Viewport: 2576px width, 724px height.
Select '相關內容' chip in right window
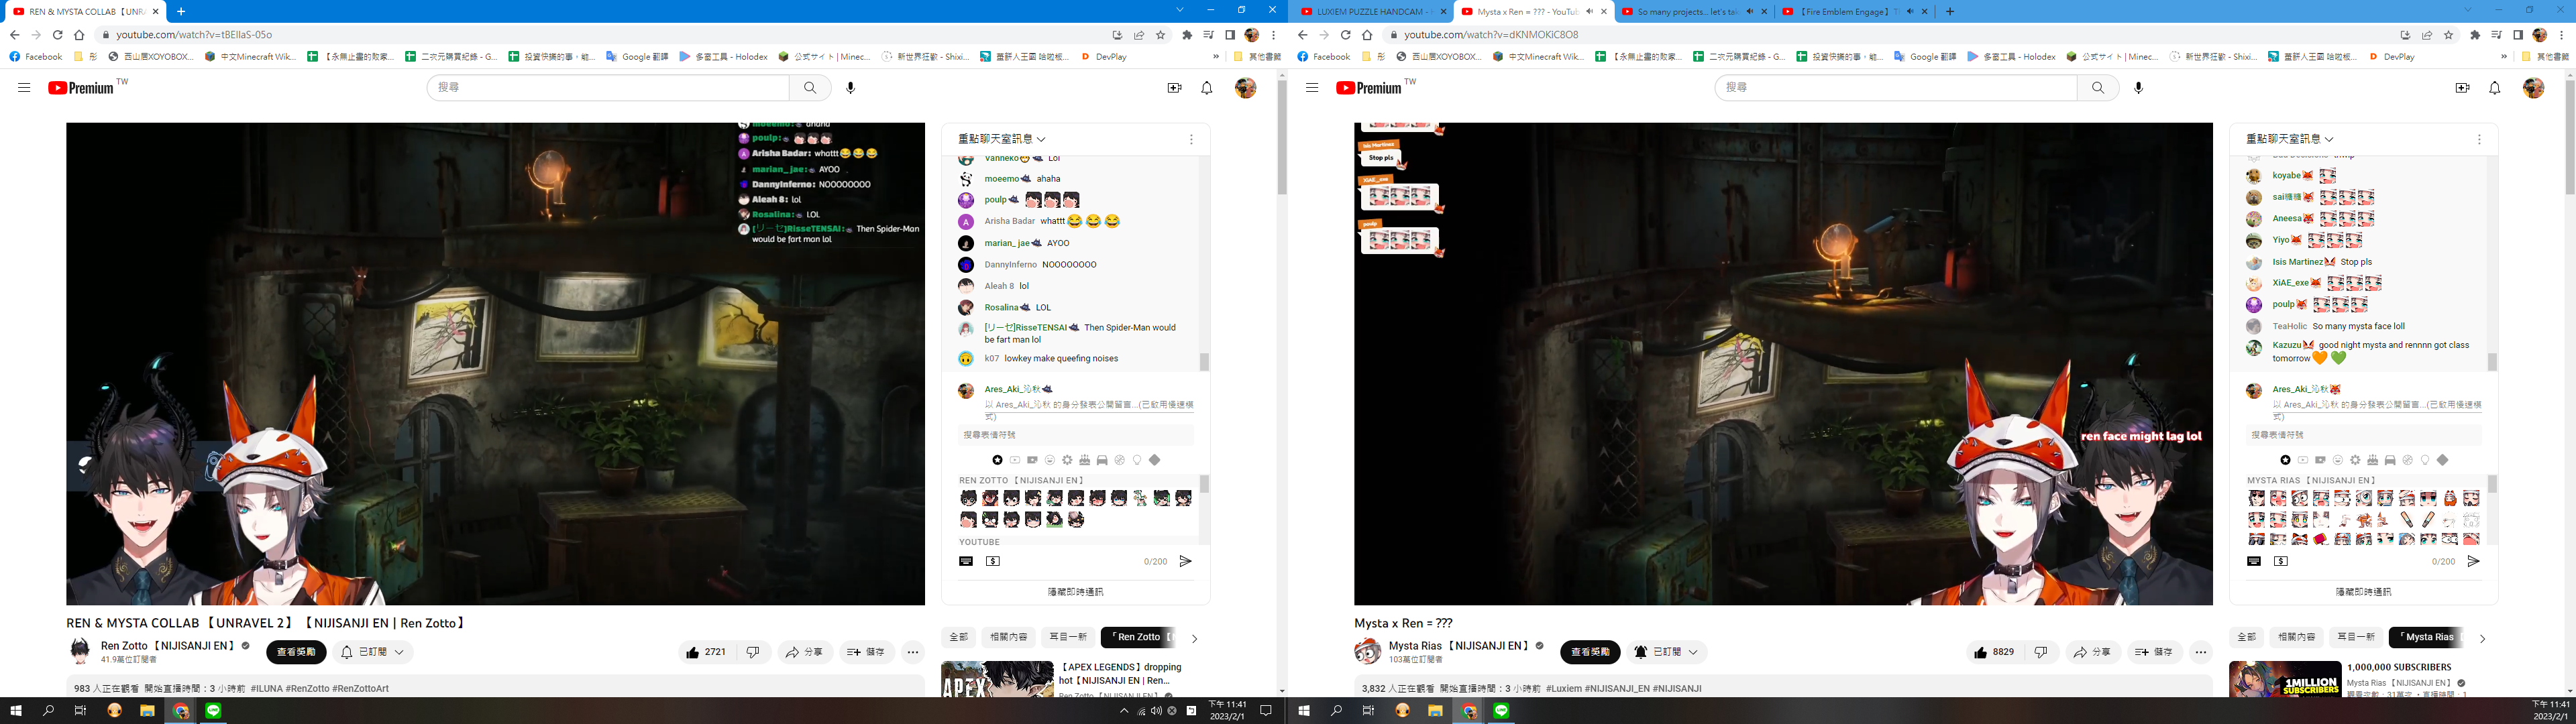pyautogui.click(x=2296, y=637)
